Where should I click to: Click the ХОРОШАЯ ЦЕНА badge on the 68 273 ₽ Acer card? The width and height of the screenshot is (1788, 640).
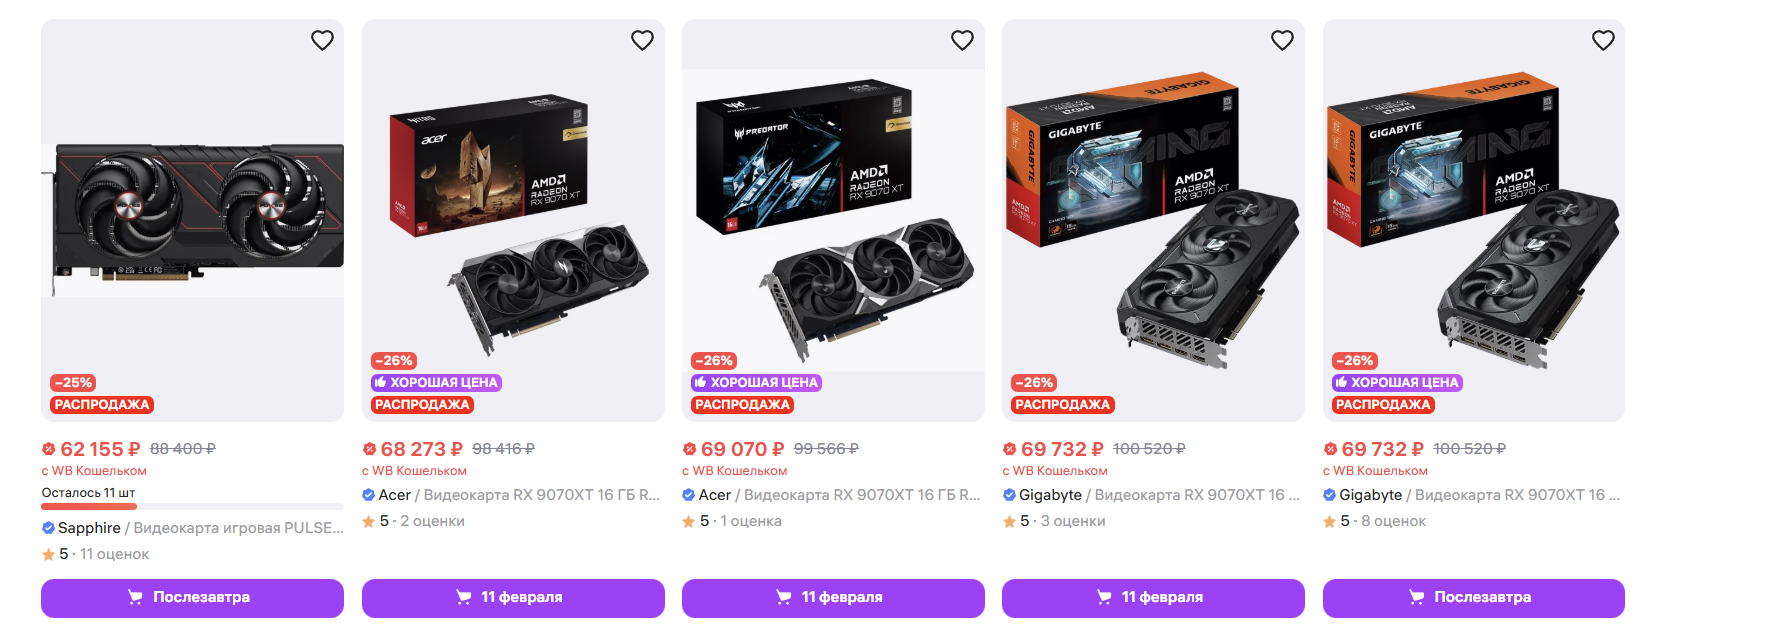point(436,383)
